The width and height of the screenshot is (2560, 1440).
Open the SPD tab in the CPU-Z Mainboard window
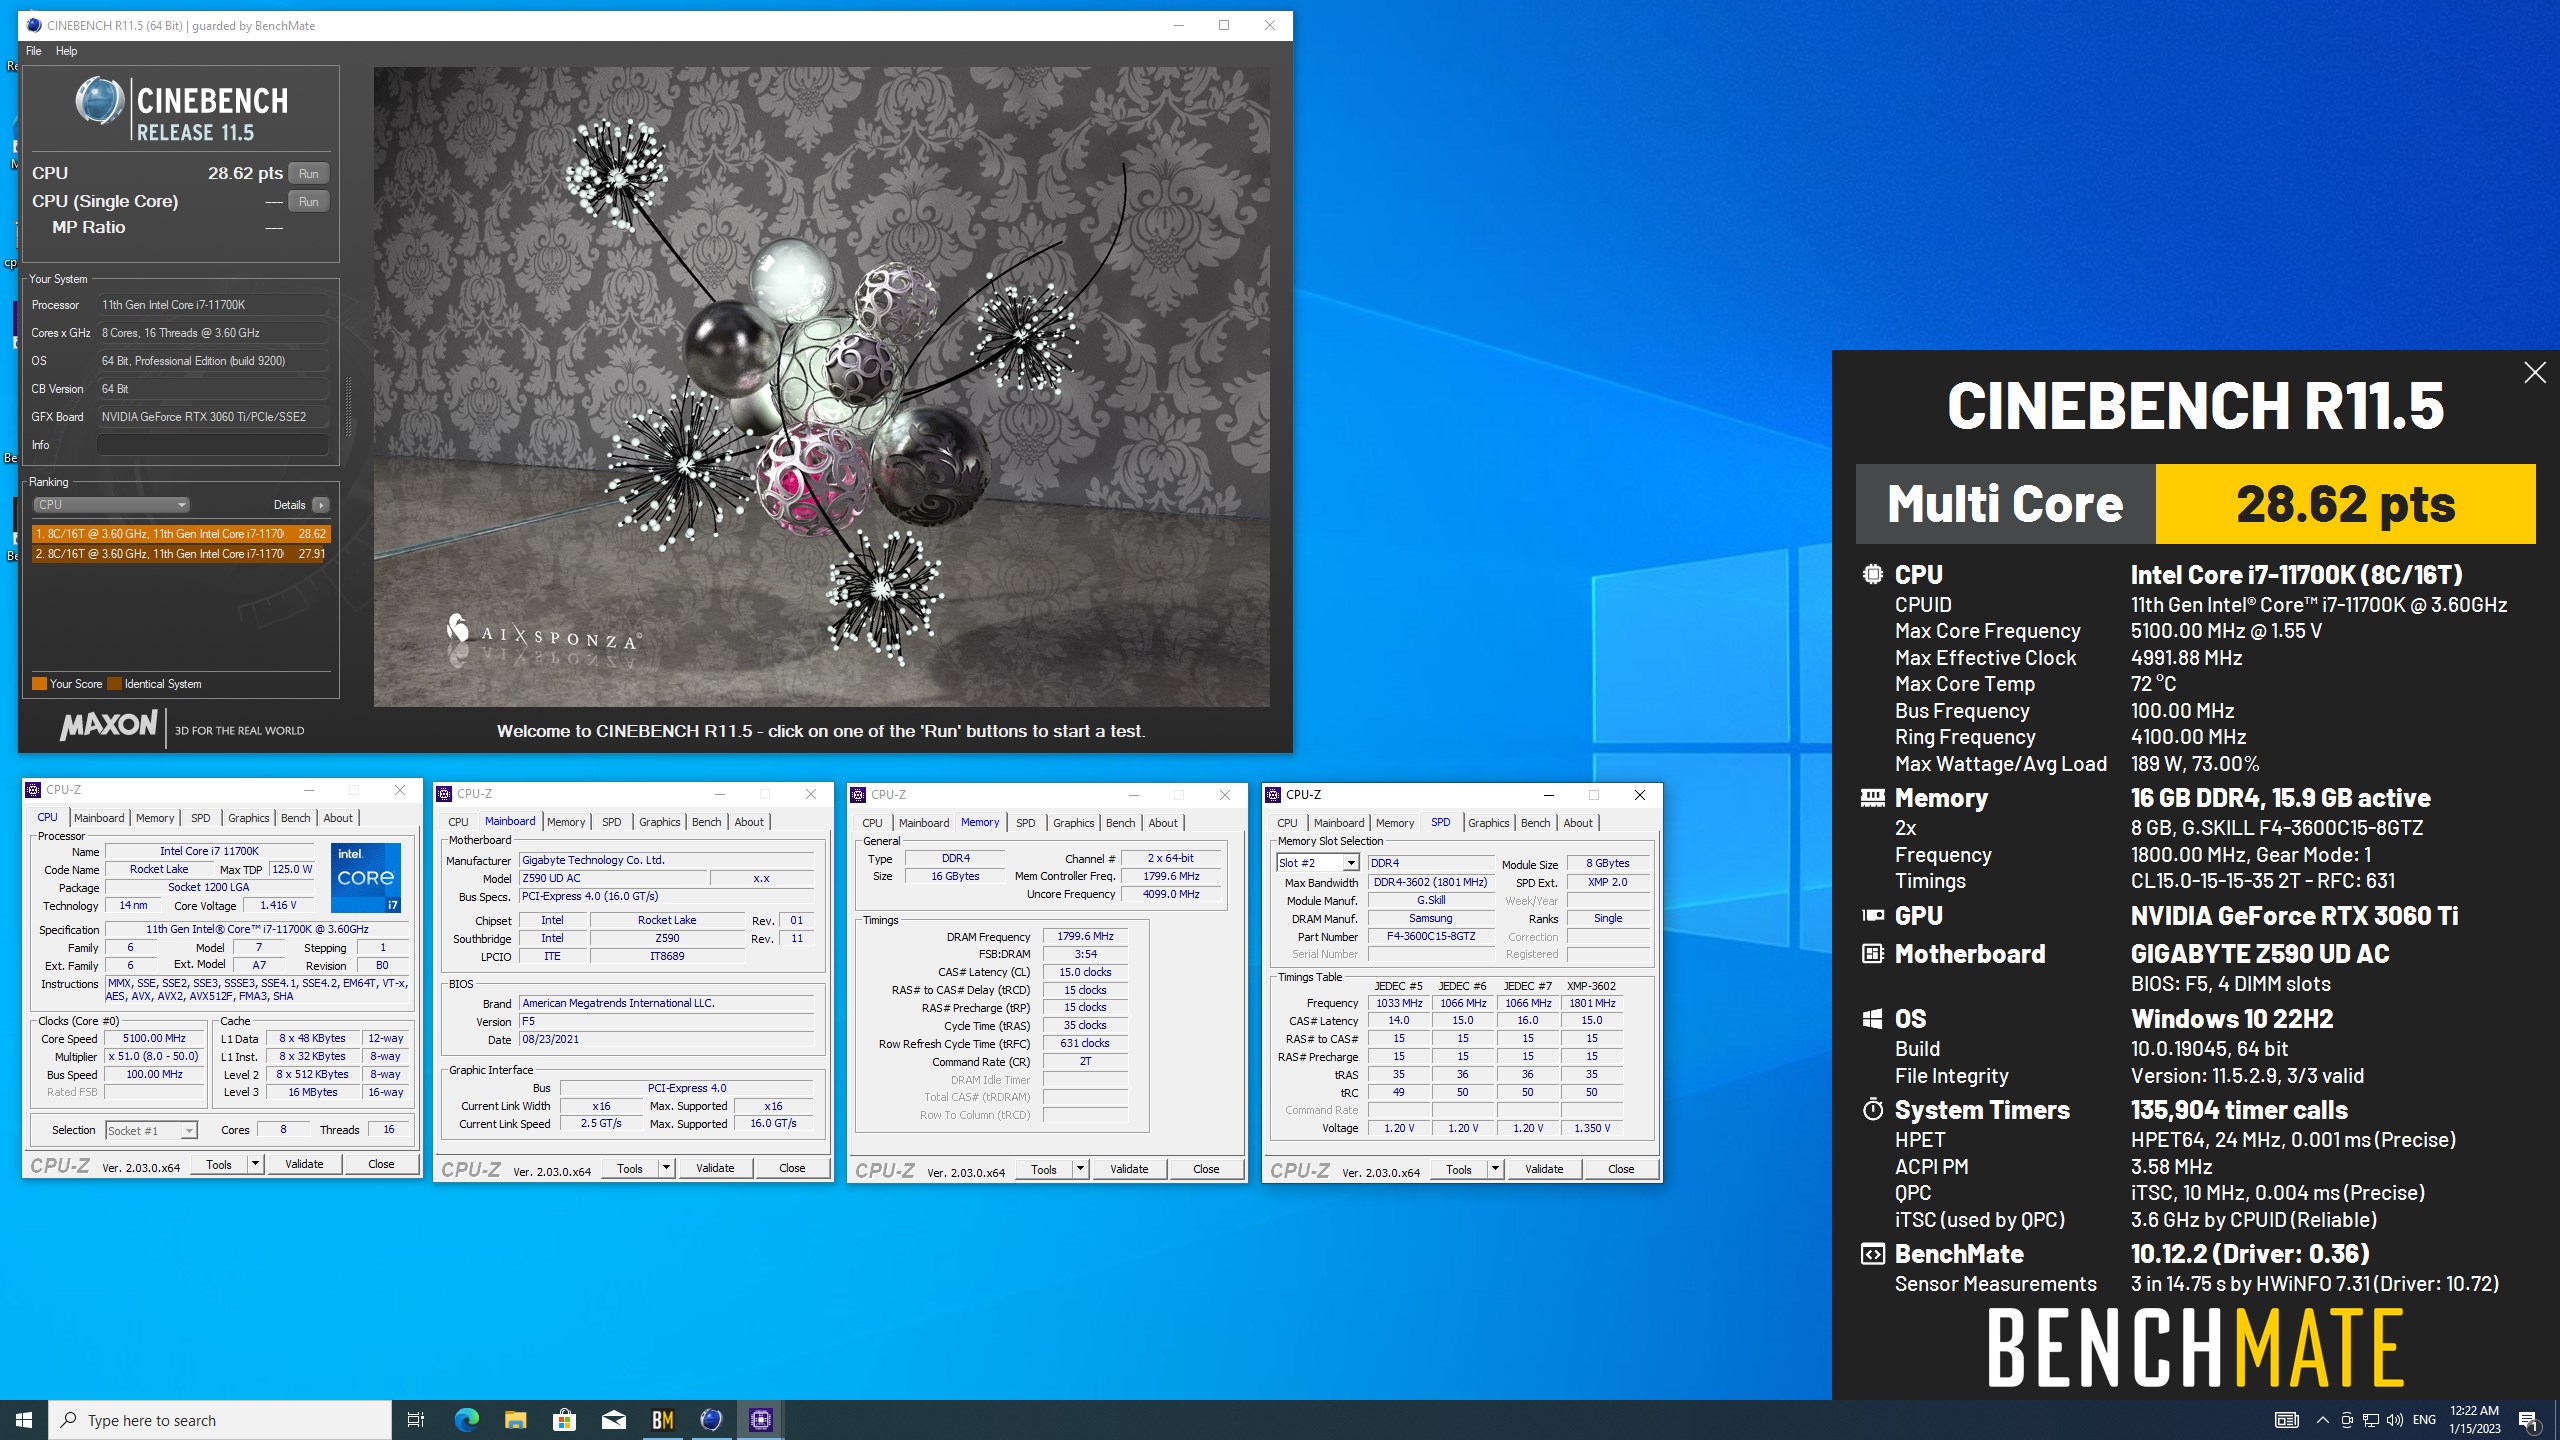[x=612, y=822]
